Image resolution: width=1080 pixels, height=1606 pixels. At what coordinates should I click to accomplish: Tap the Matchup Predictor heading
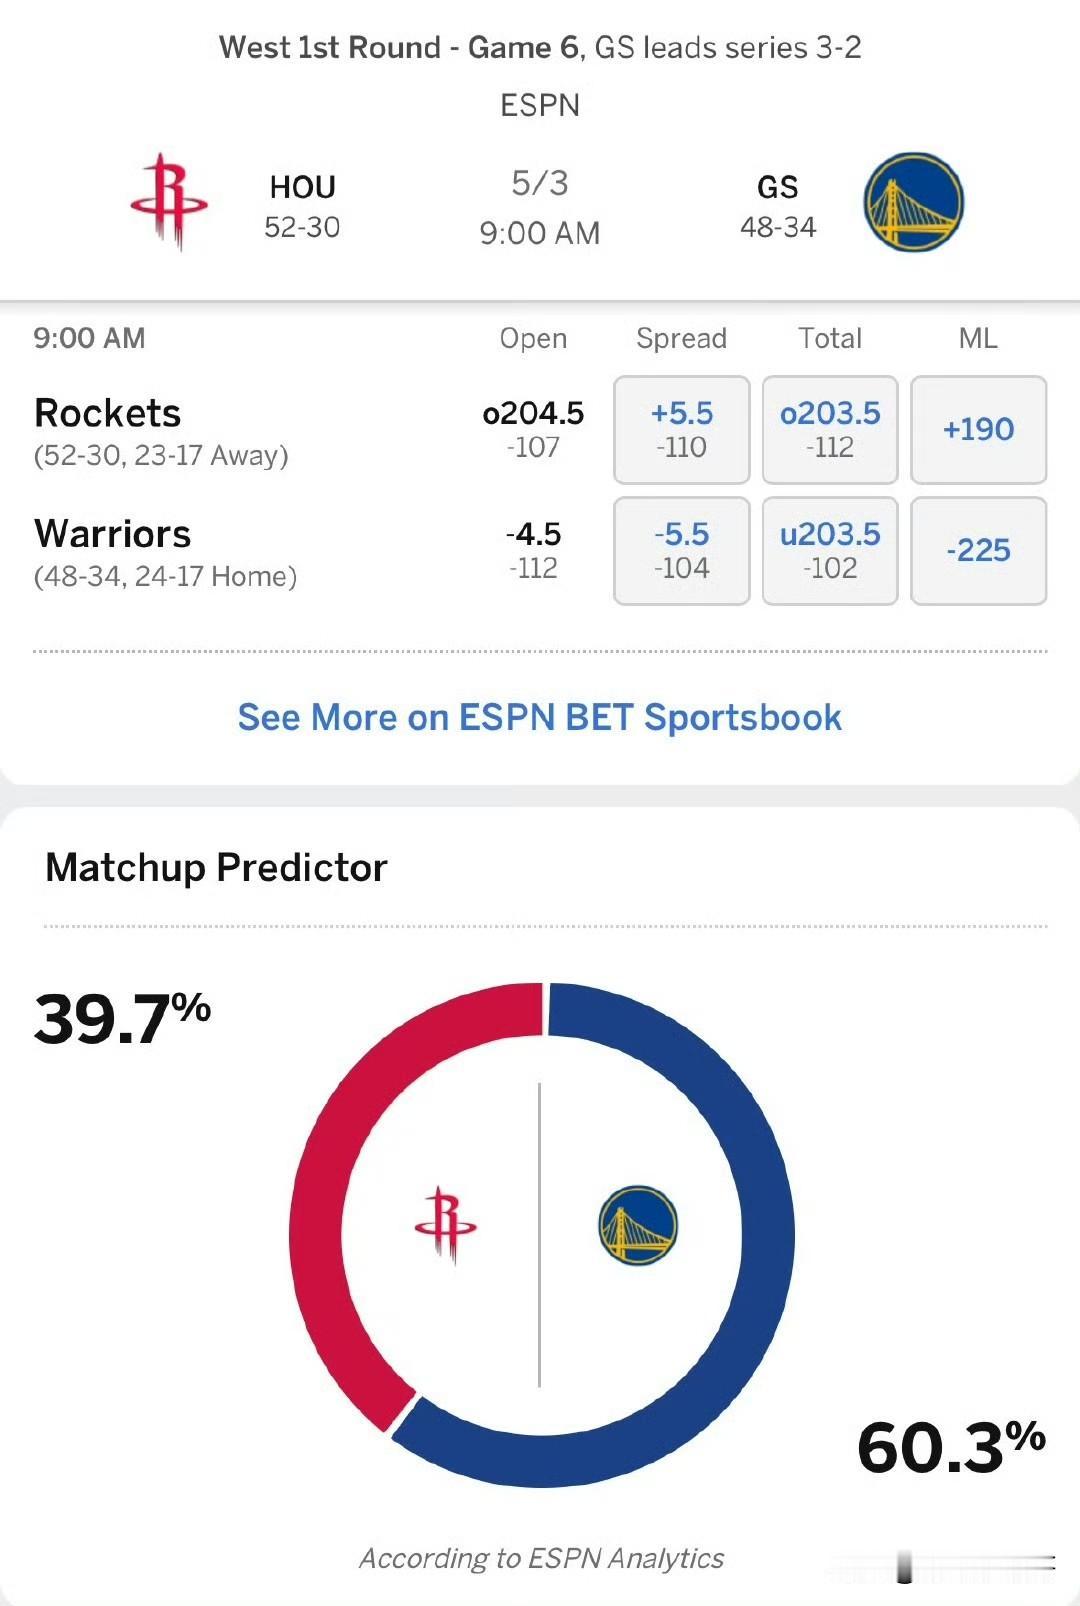[x=217, y=868]
